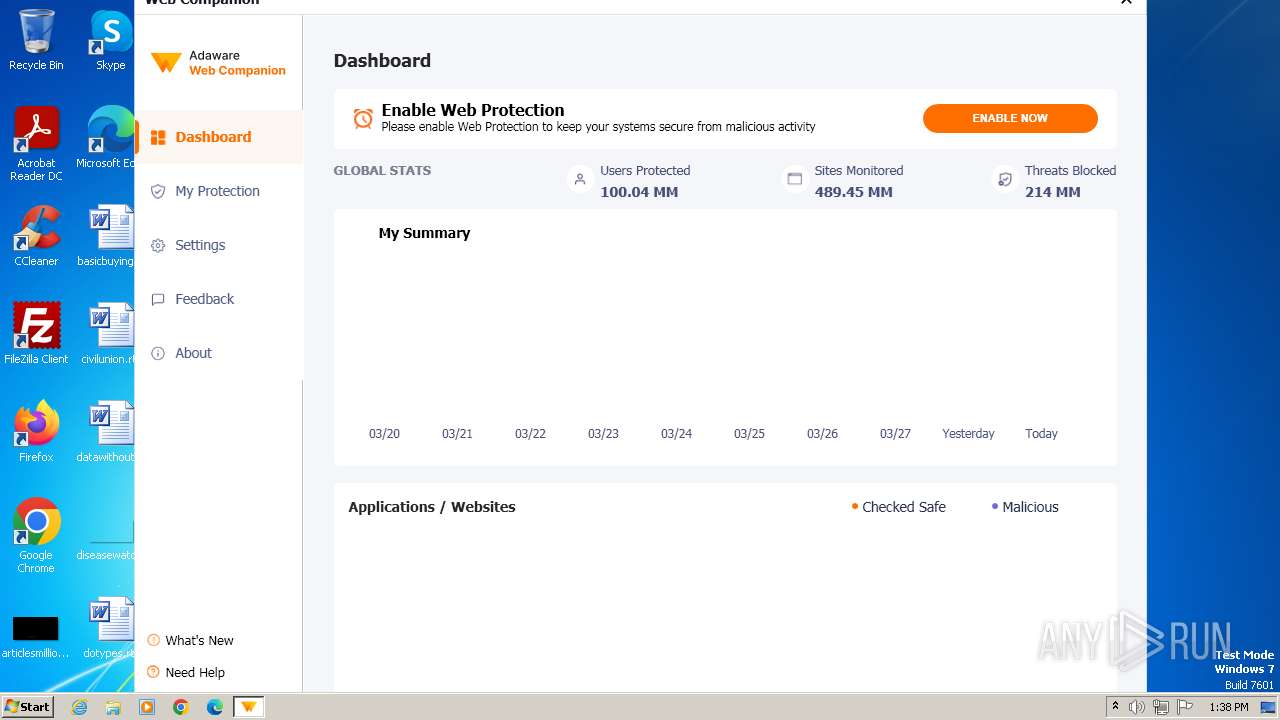This screenshot has height=720, width=1280.
Task: Click the alarm clock Web Protection icon
Action: [x=363, y=118]
